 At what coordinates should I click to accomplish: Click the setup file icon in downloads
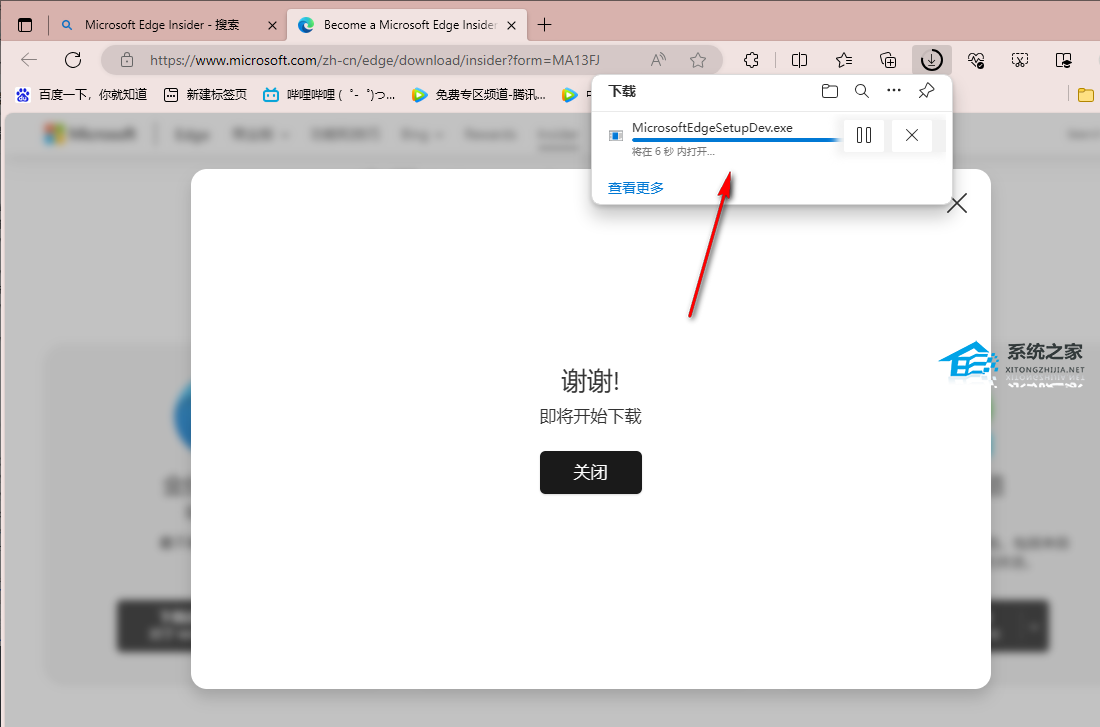click(x=616, y=135)
